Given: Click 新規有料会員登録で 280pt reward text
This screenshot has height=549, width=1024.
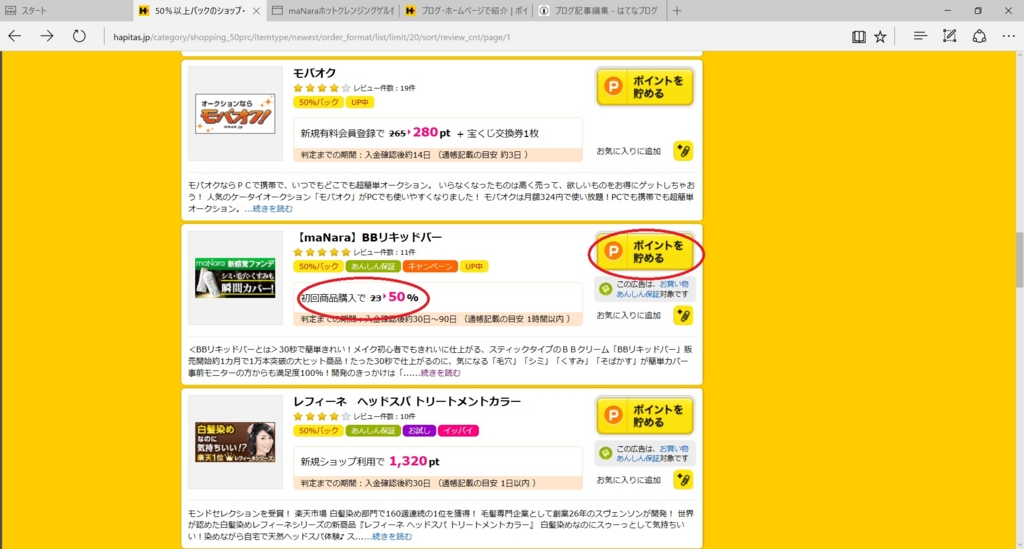Looking at the screenshot, I should coord(376,133).
